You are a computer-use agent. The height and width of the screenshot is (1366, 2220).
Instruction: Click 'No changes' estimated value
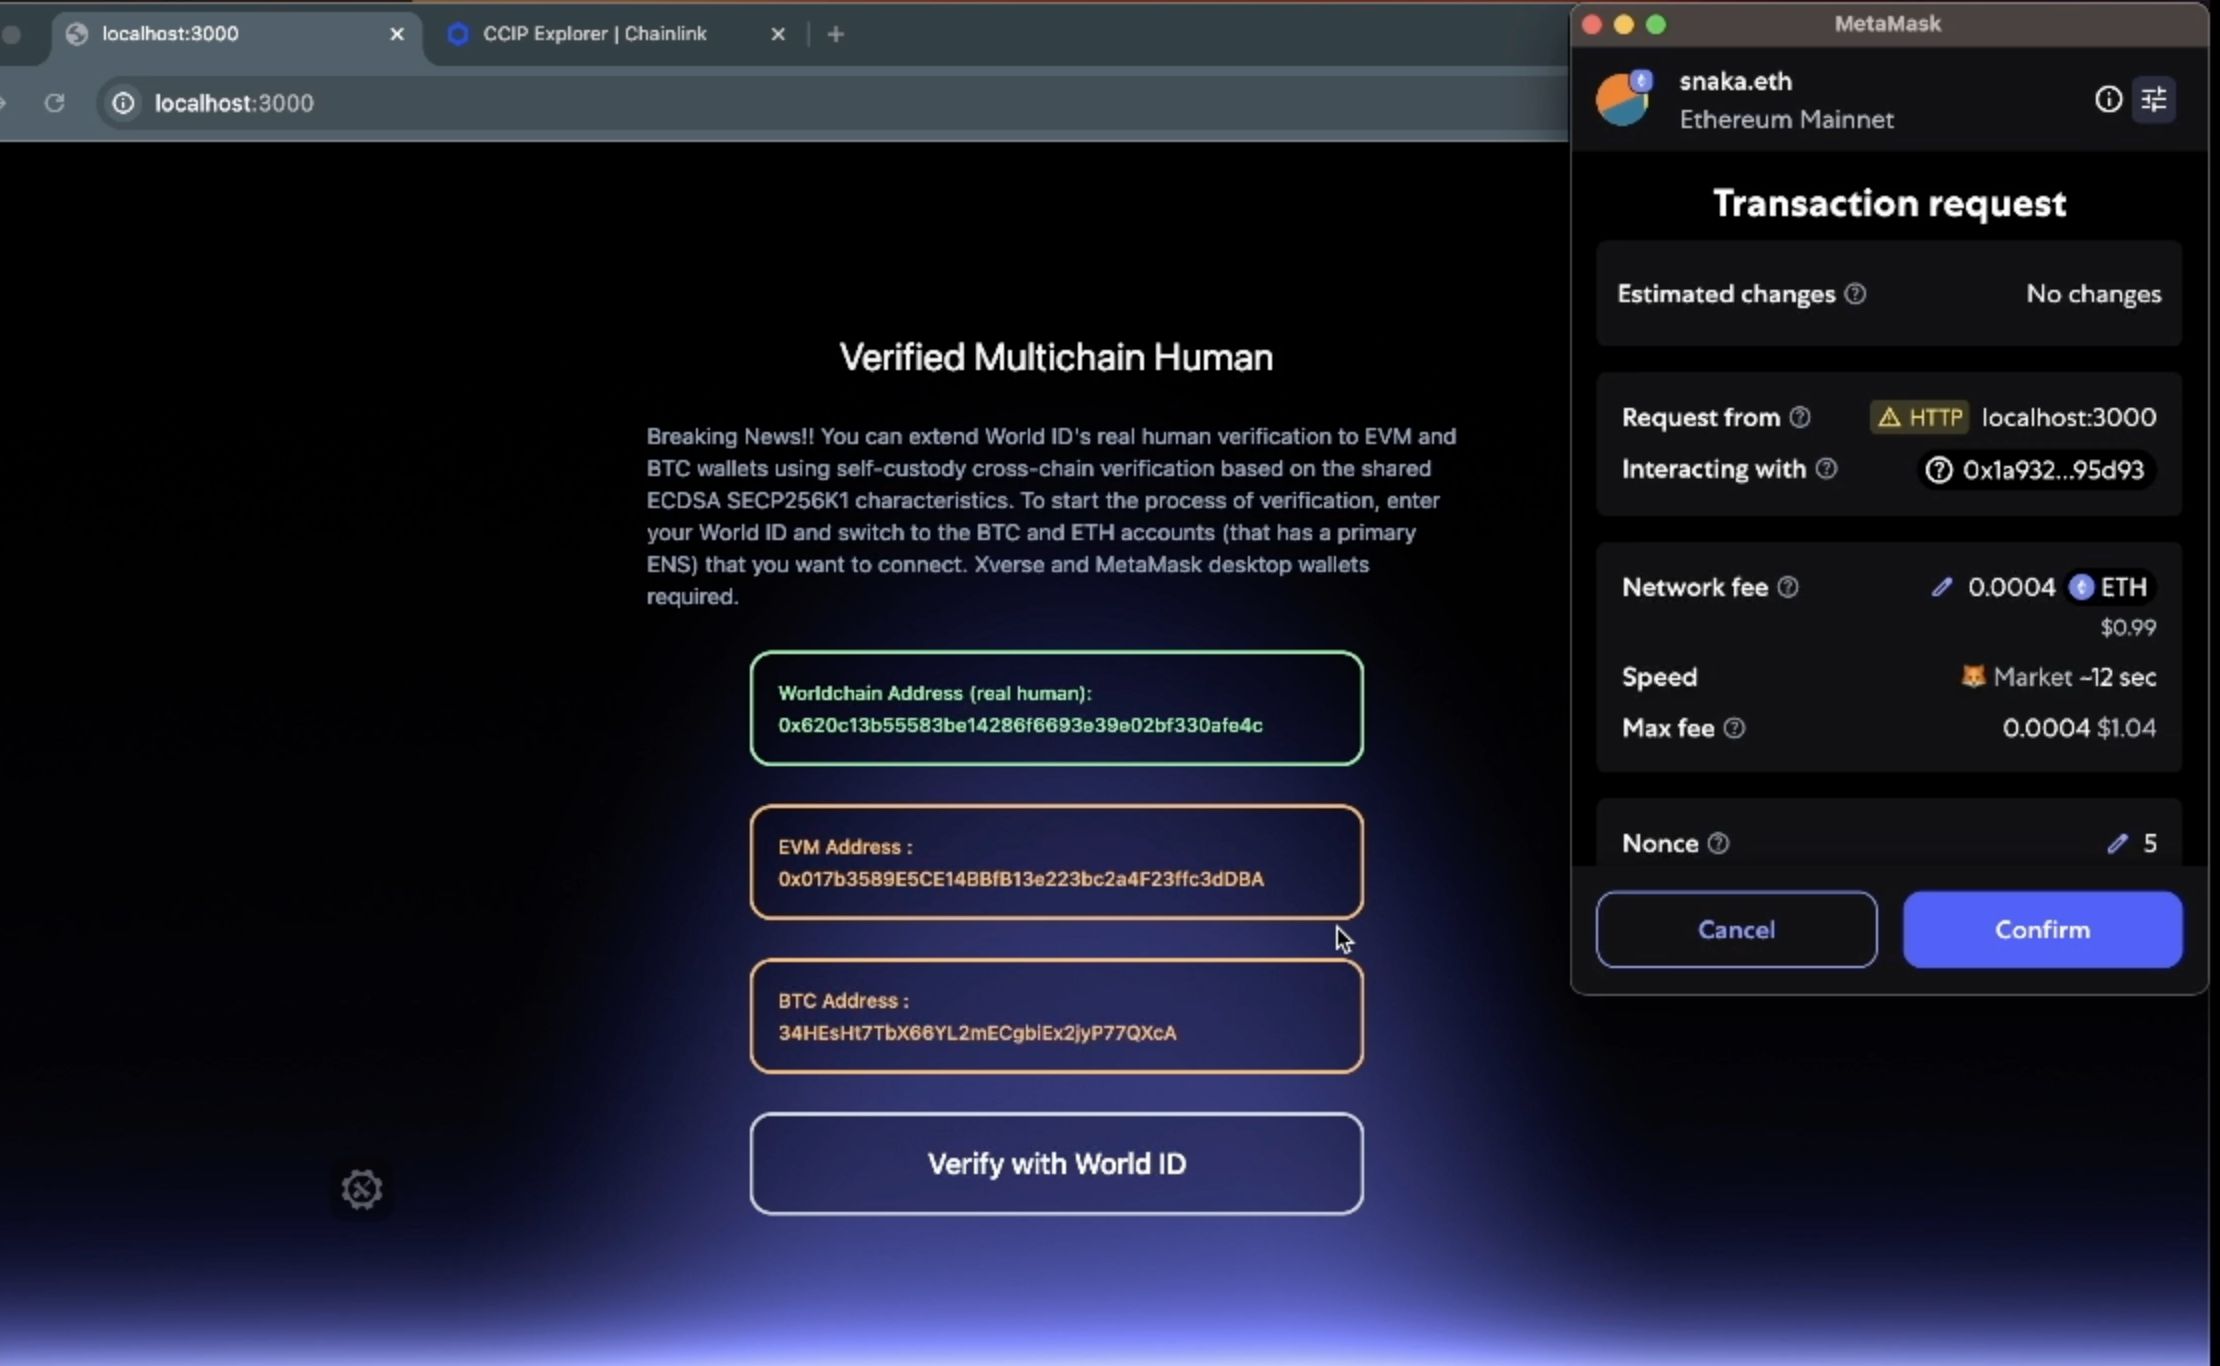tap(2093, 294)
